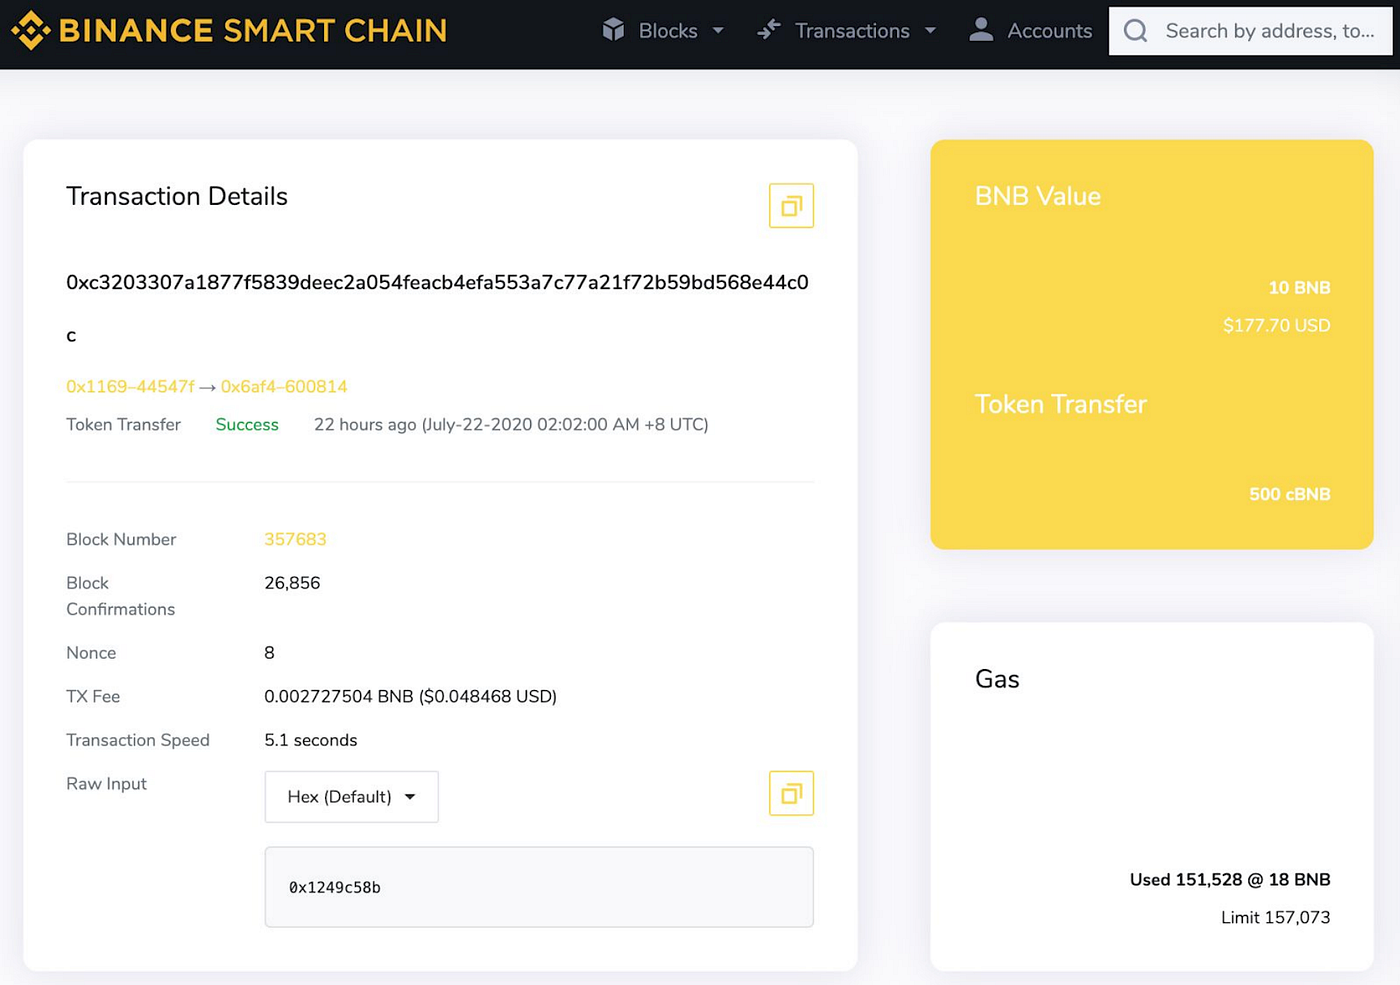
Task: Open block number 357683 link
Action: pos(295,540)
